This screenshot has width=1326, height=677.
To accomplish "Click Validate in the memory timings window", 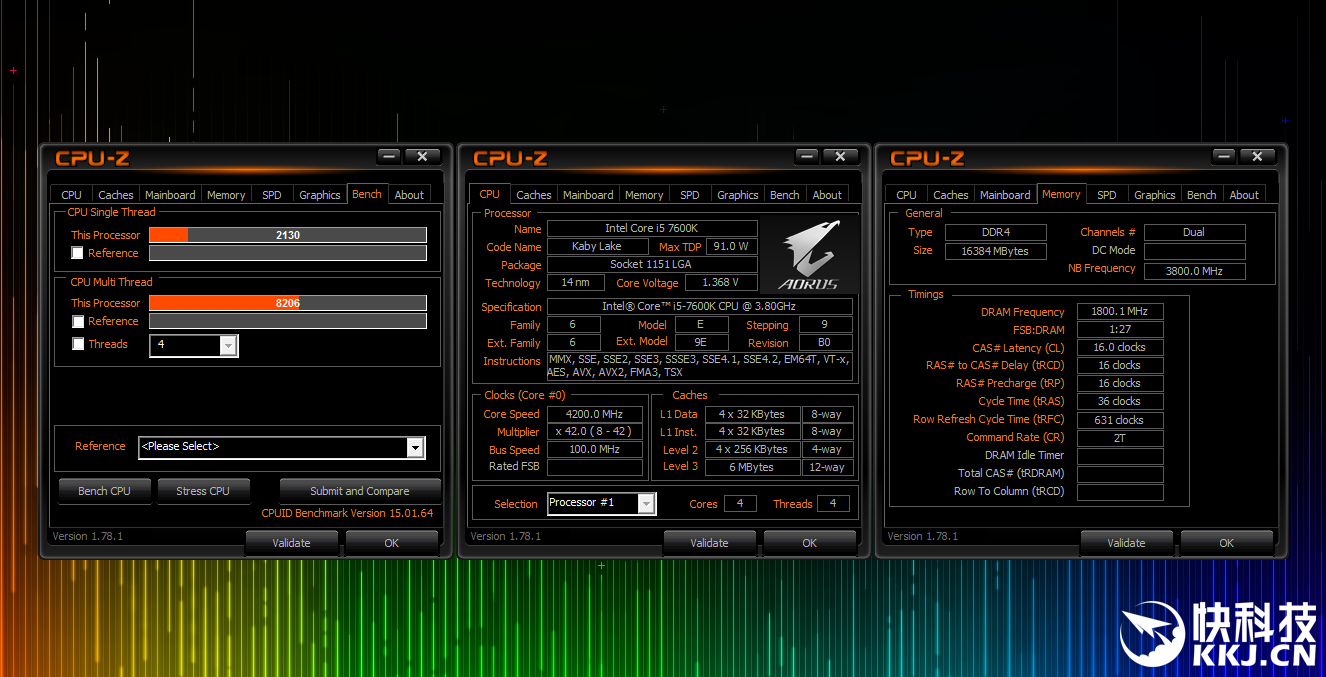I will click(x=1126, y=543).
